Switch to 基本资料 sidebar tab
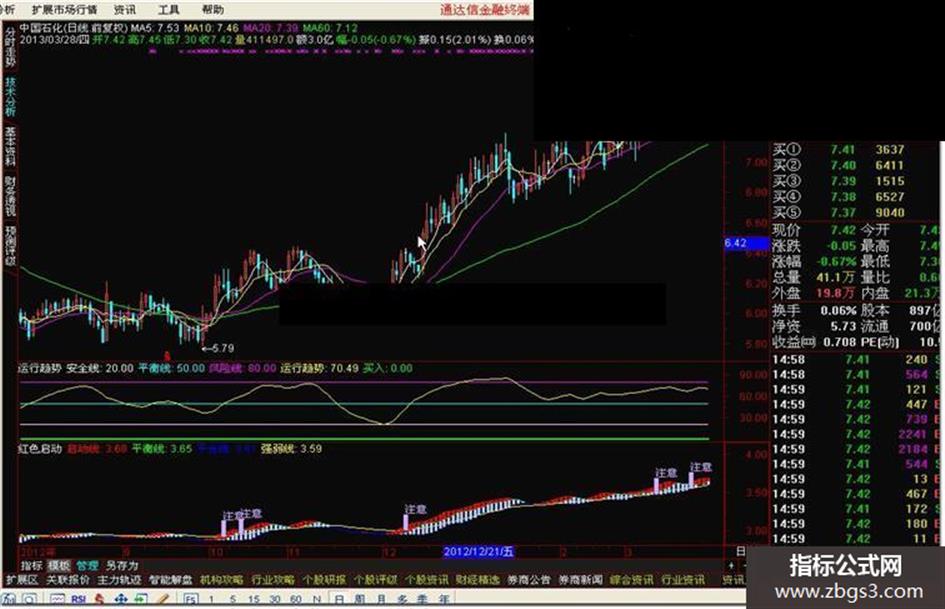The width and height of the screenshot is (945, 609). (10, 146)
